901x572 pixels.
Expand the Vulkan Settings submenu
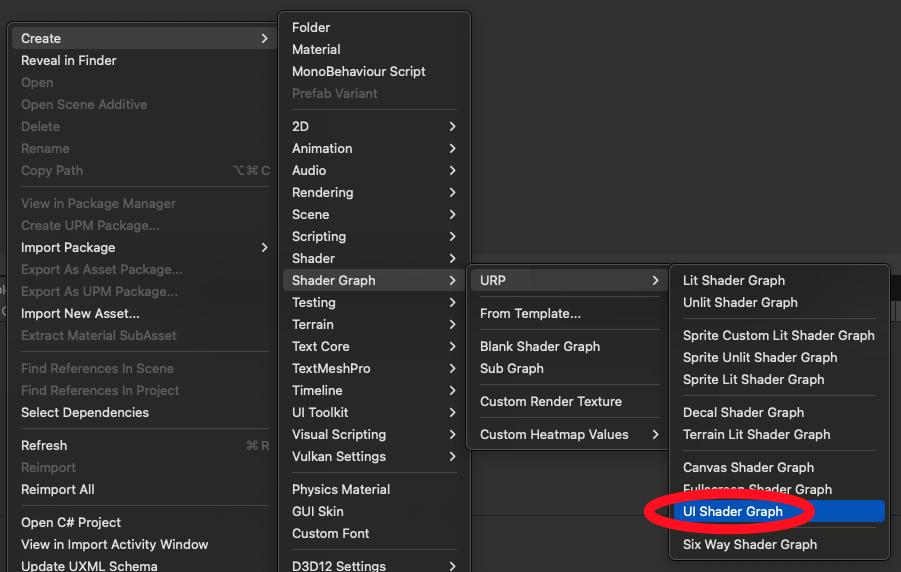374,456
